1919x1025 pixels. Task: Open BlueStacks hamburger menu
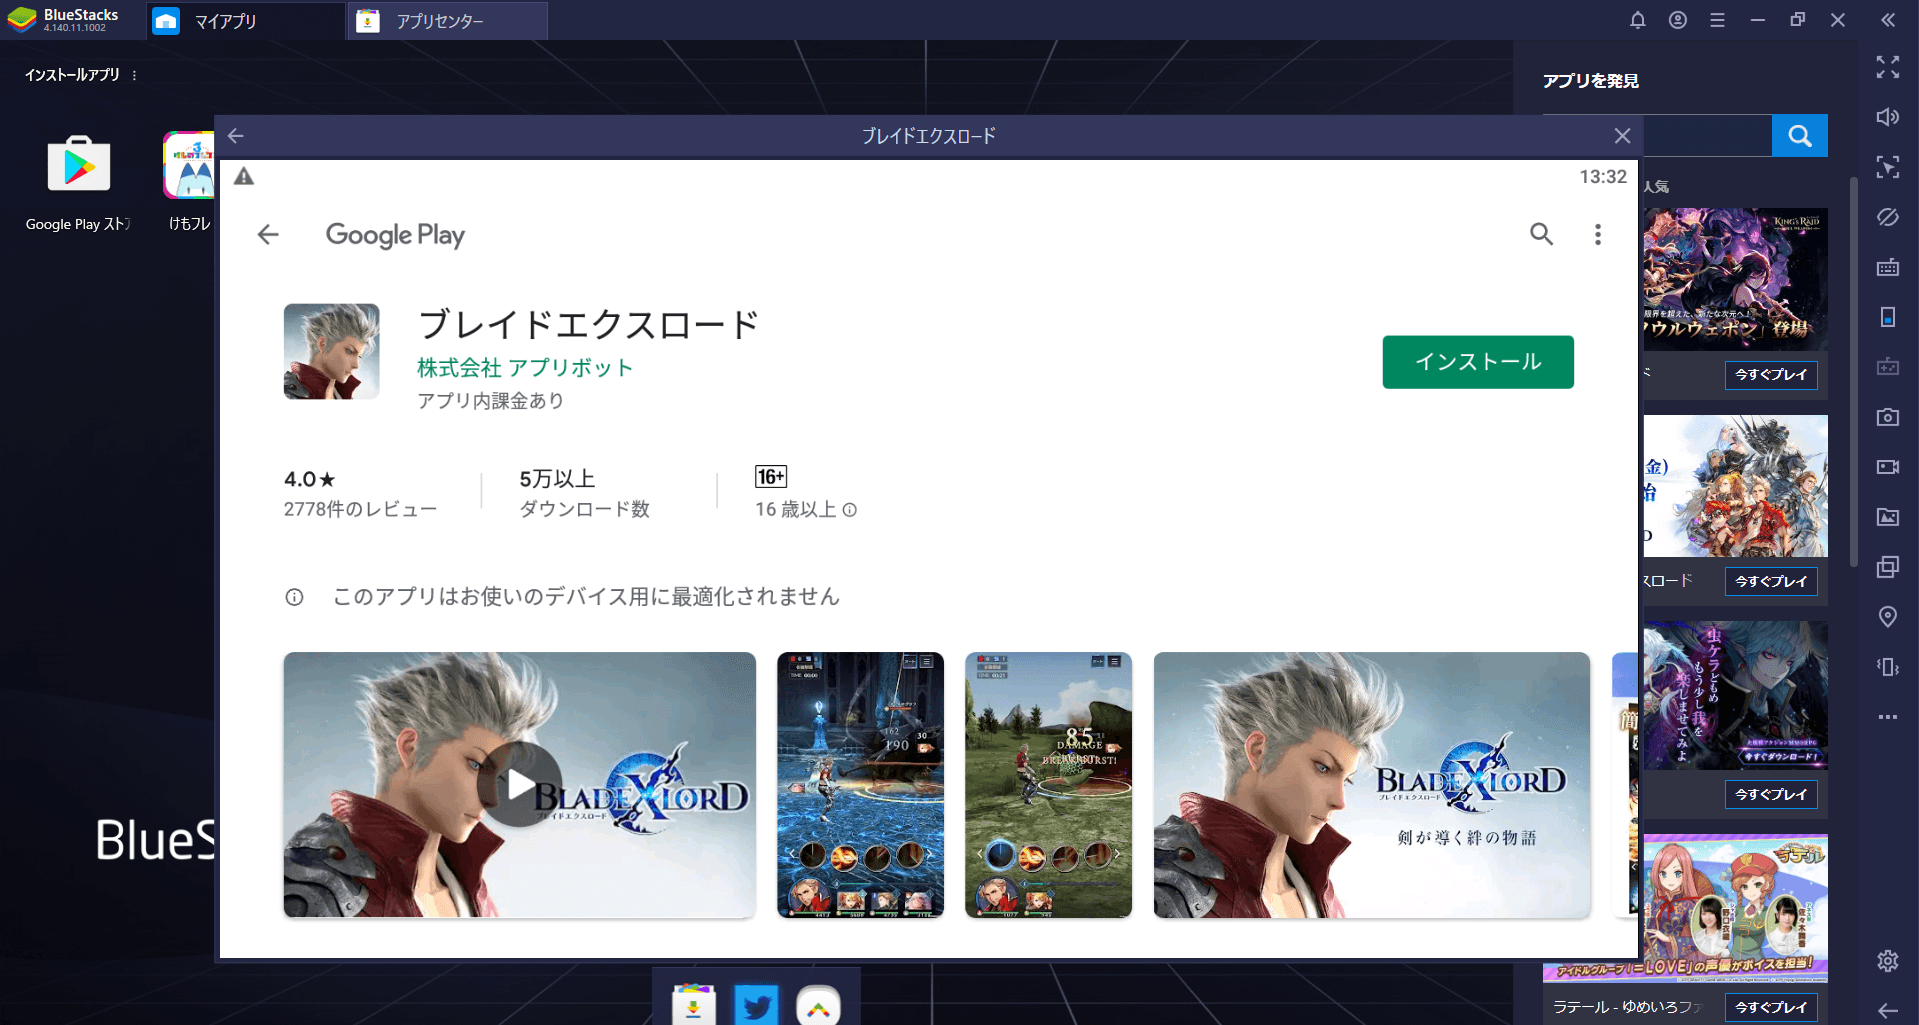[x=1718, y=20]
